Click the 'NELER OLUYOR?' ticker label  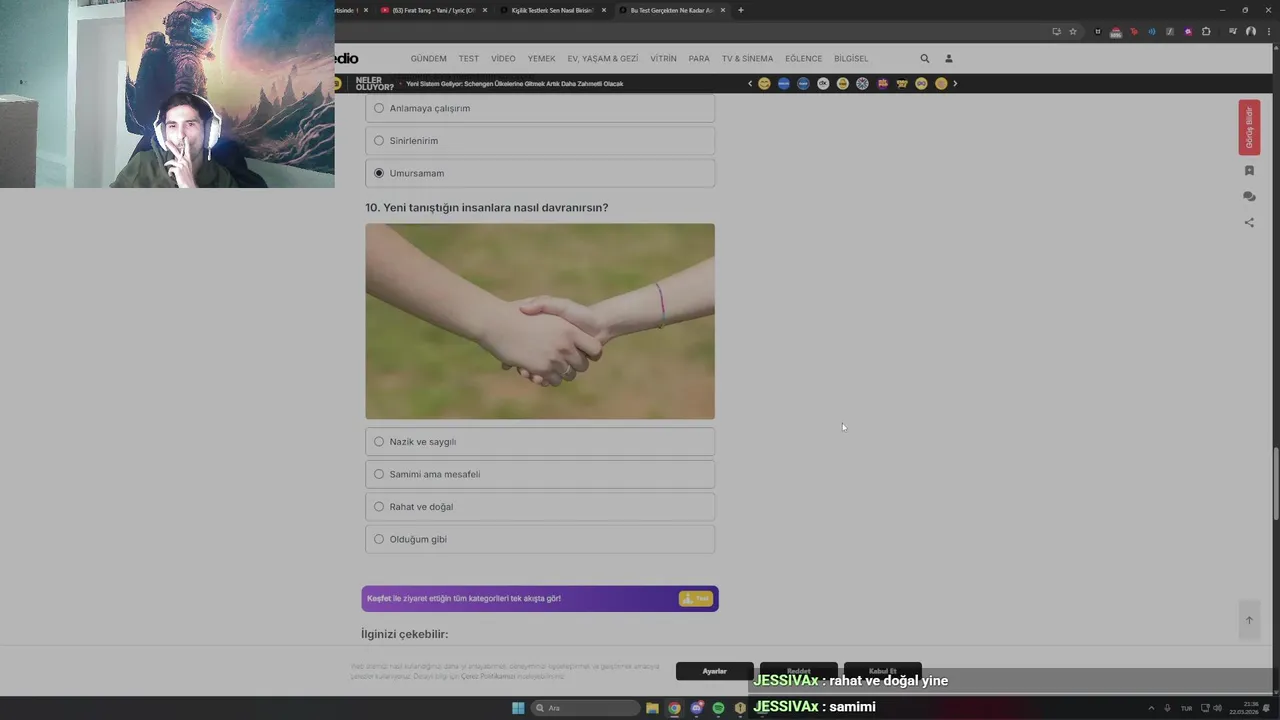[x=374, y=84]
